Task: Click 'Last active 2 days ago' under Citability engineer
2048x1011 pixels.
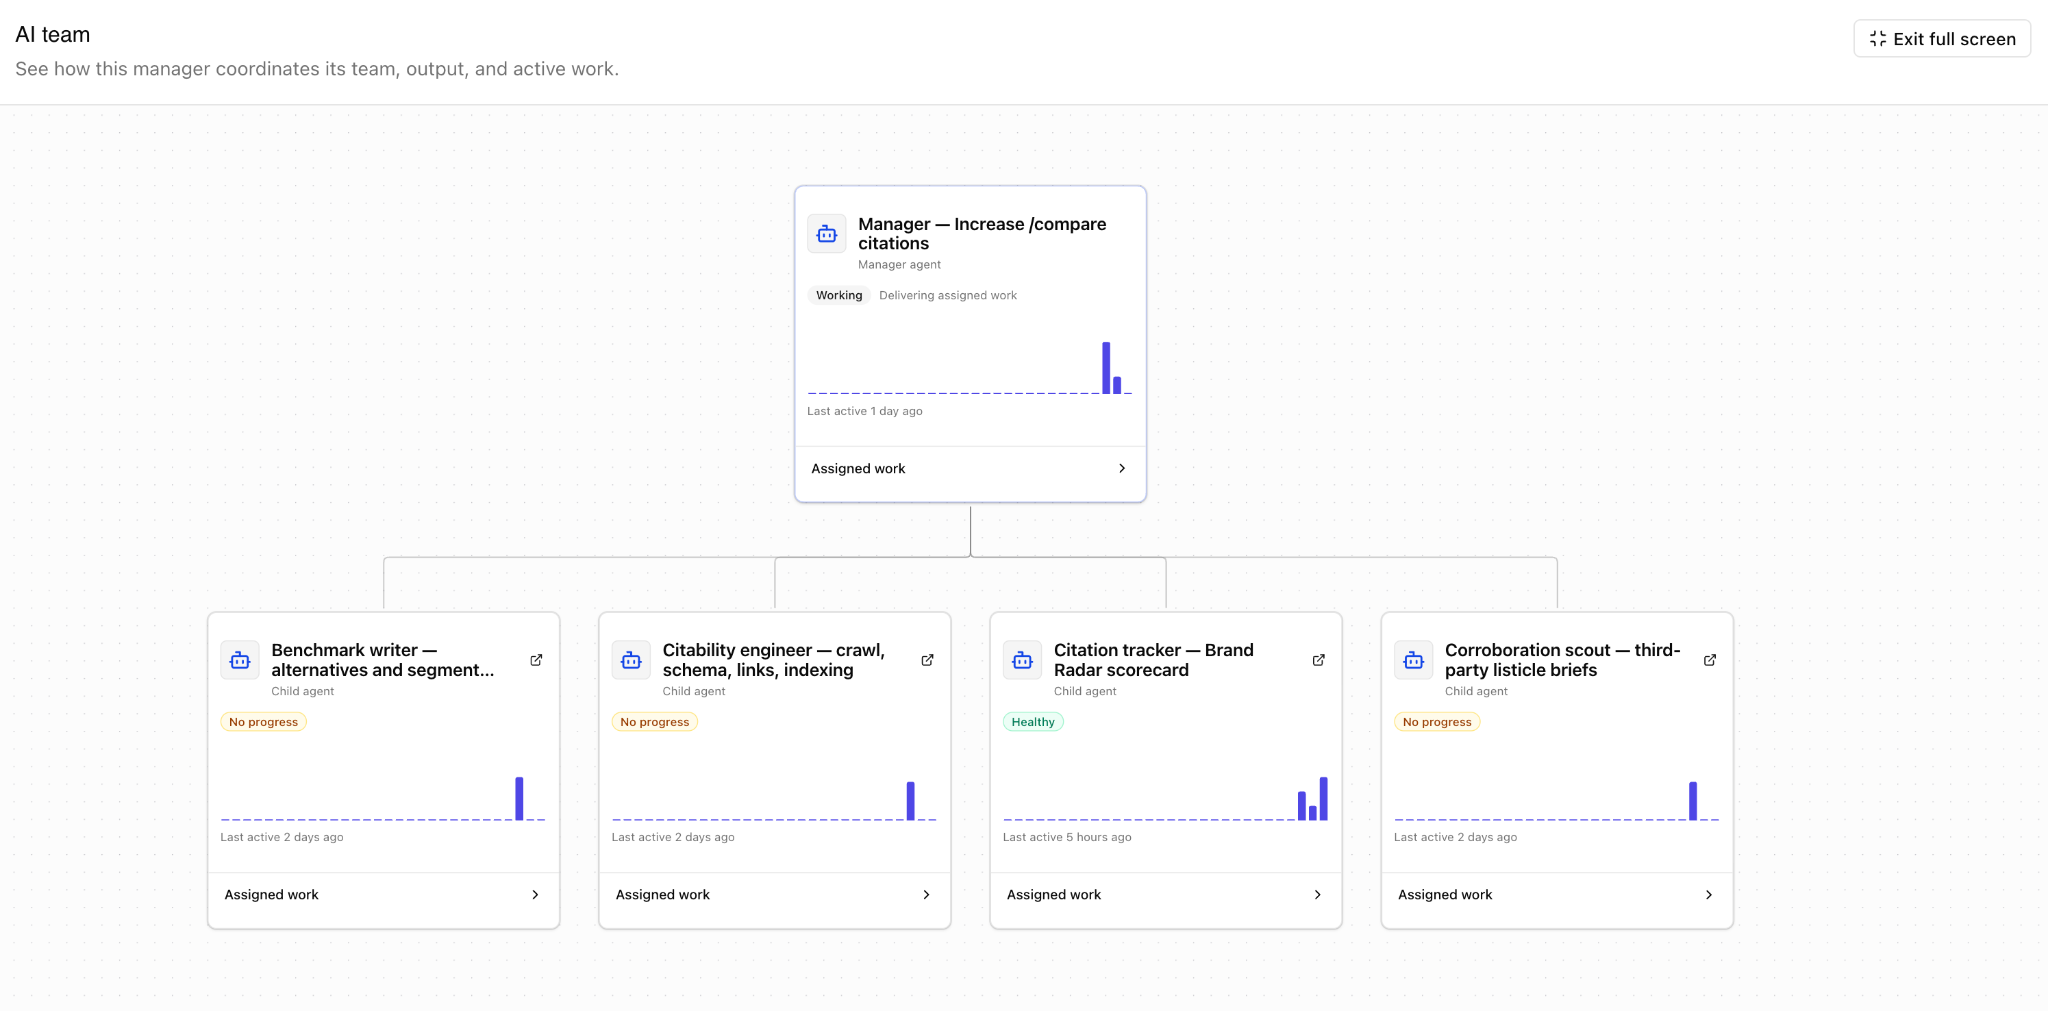Action: [x=673, y=837]
